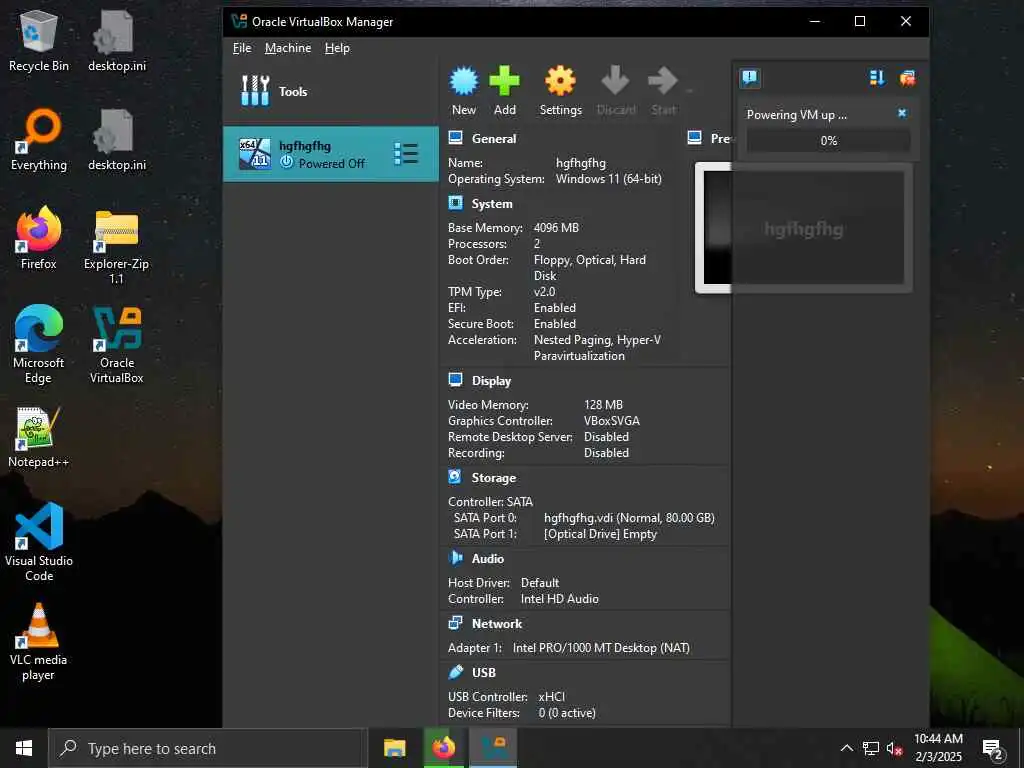Open the Microsoft Edge desktop shortcut

39,344
